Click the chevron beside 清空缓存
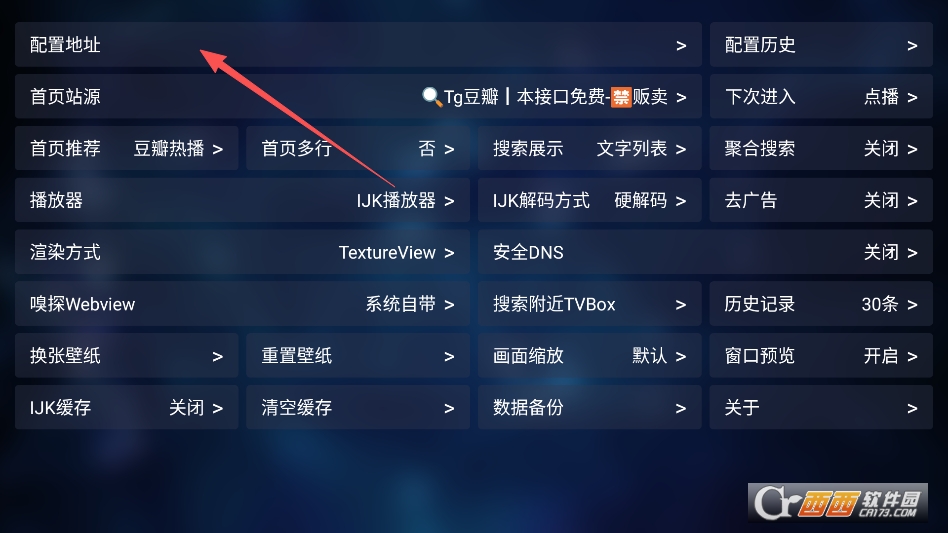 449,409
